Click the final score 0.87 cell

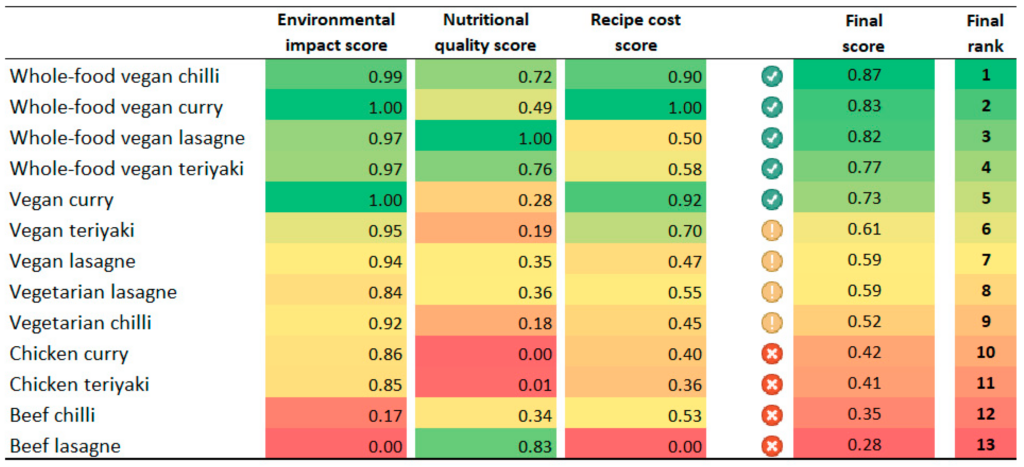[x=864, y=76]
